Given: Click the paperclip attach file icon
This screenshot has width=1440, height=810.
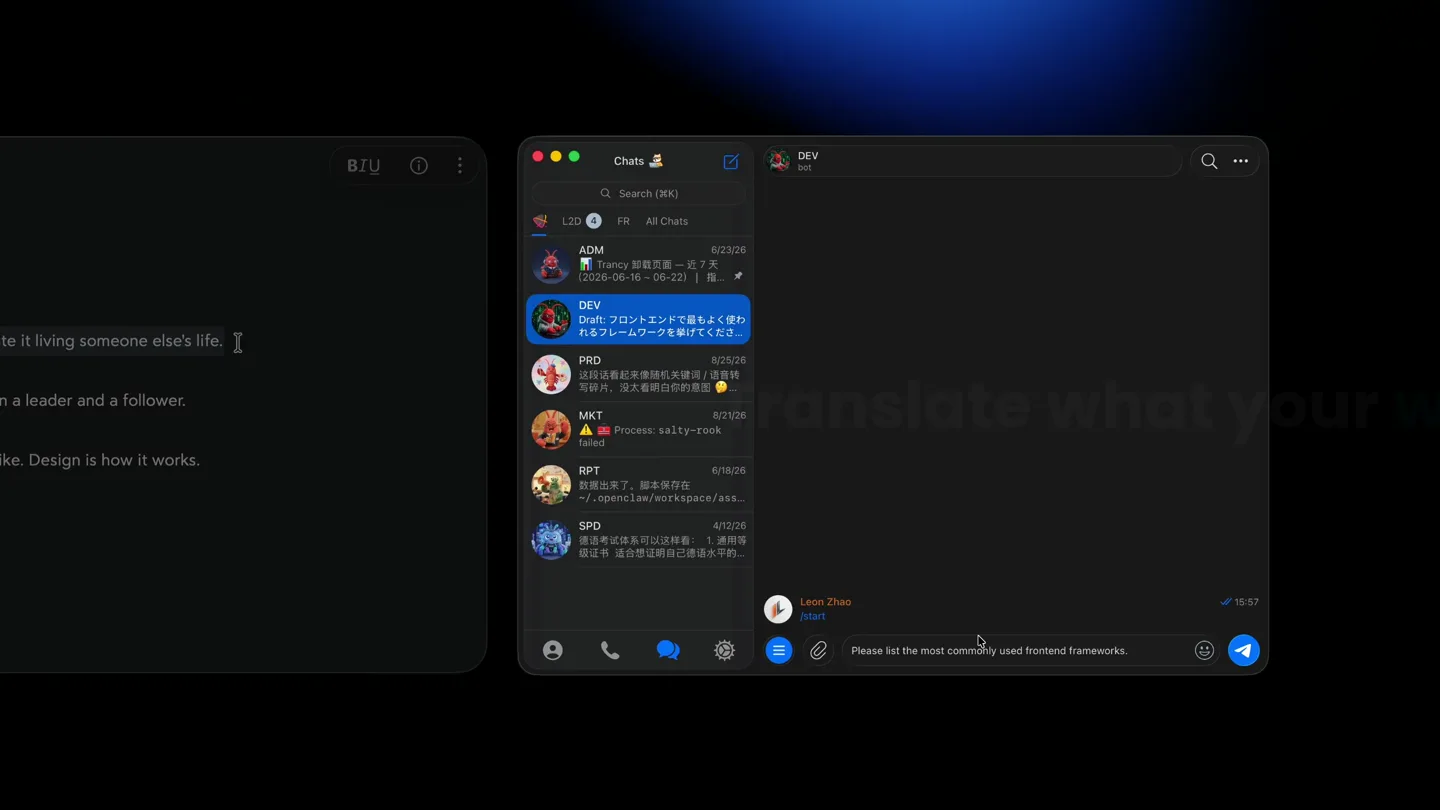Looking at the screenshot, I should [818, 651].
